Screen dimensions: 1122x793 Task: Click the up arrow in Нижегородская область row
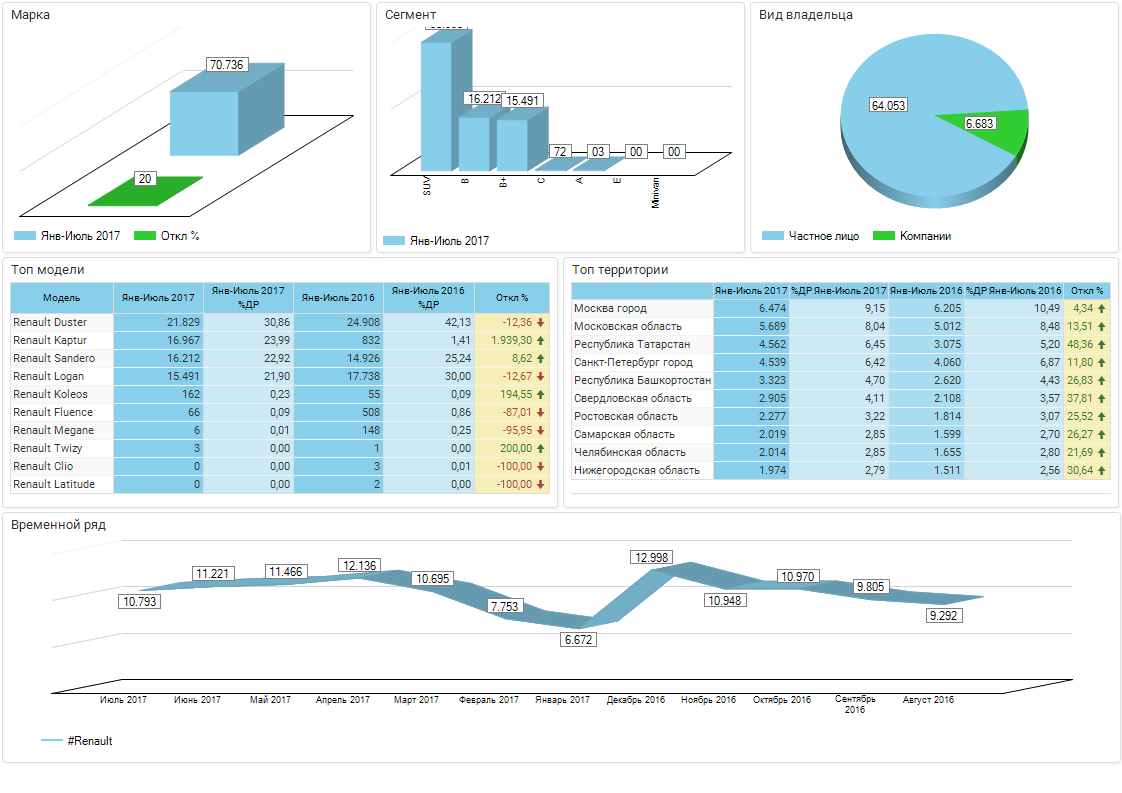(1101, 470)
